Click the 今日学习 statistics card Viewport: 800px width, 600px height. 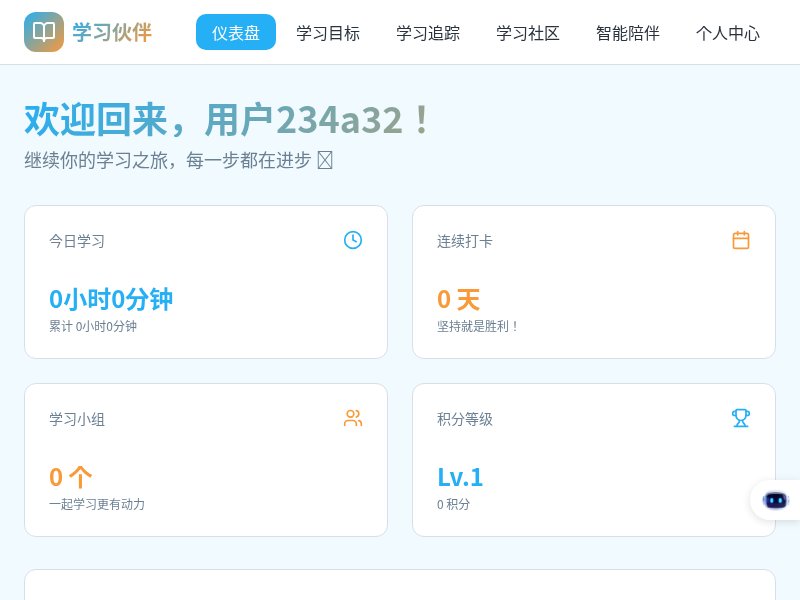coord(206,281)
